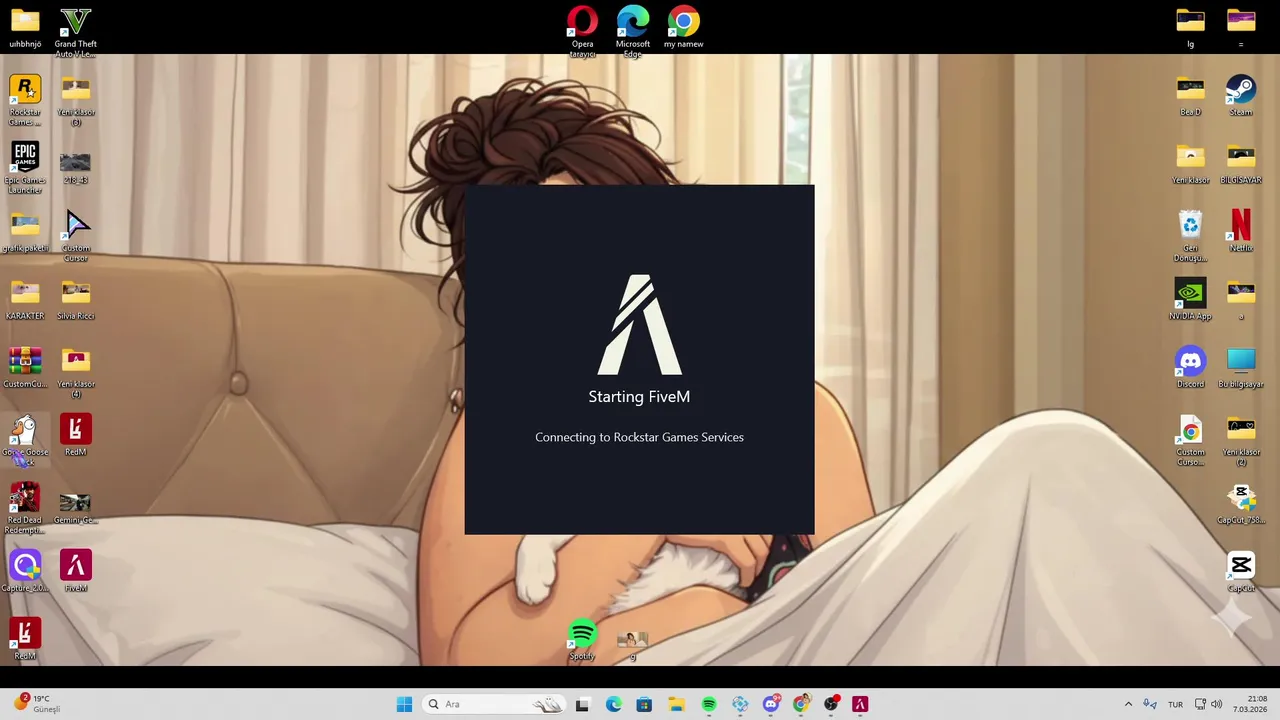The image size is (1280, 720).
Task: Launch Rockstar Games Launcher shortcut
Action: (25, 100)
